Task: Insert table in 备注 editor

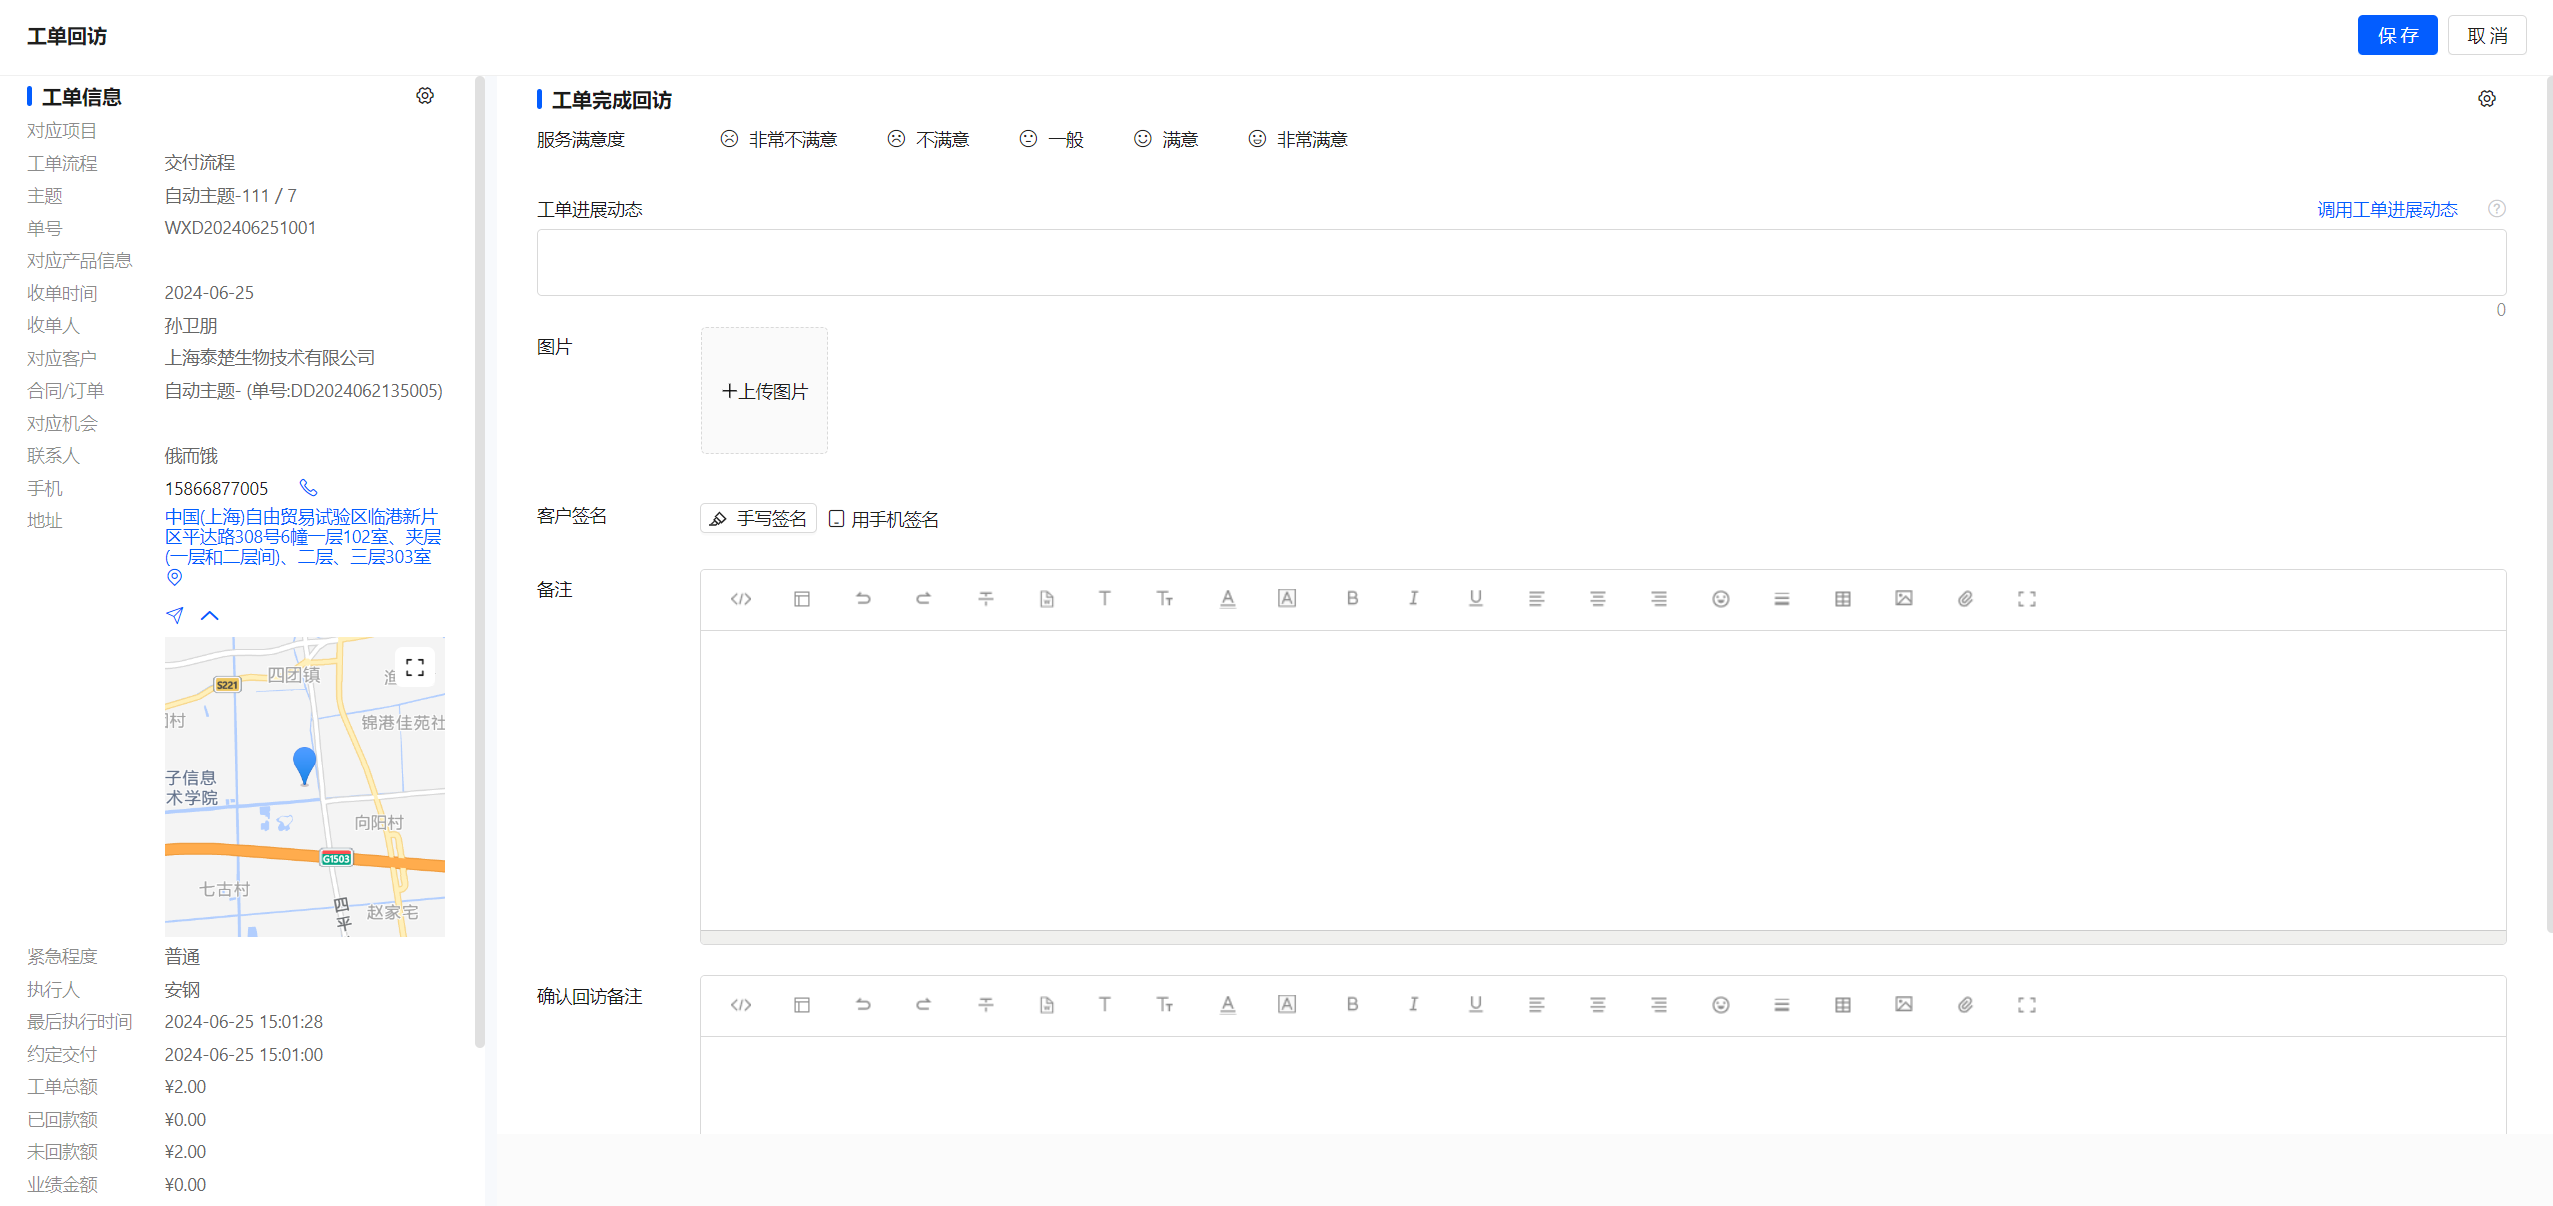Action: [1842, 599]
